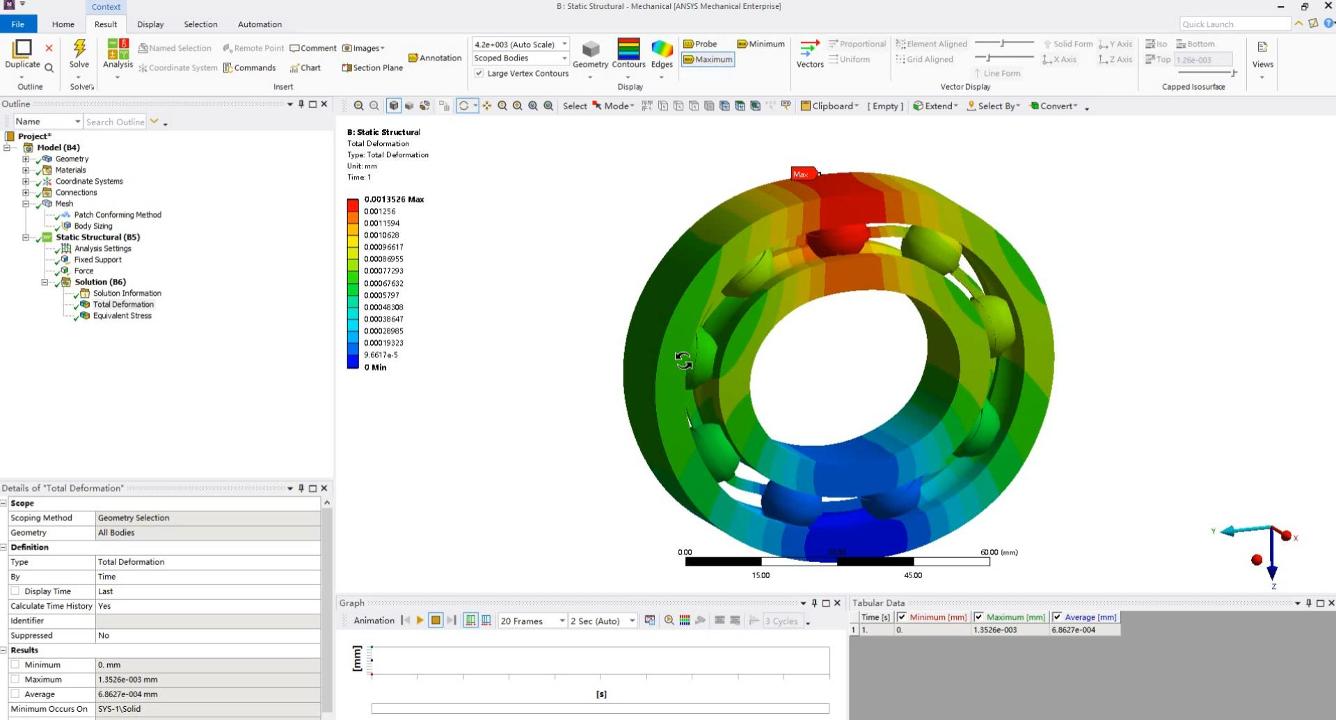Image resolution: width=1336 pixels, height=720 pixels.
Task: Insert a Section Plane
Action: (372, 68)
